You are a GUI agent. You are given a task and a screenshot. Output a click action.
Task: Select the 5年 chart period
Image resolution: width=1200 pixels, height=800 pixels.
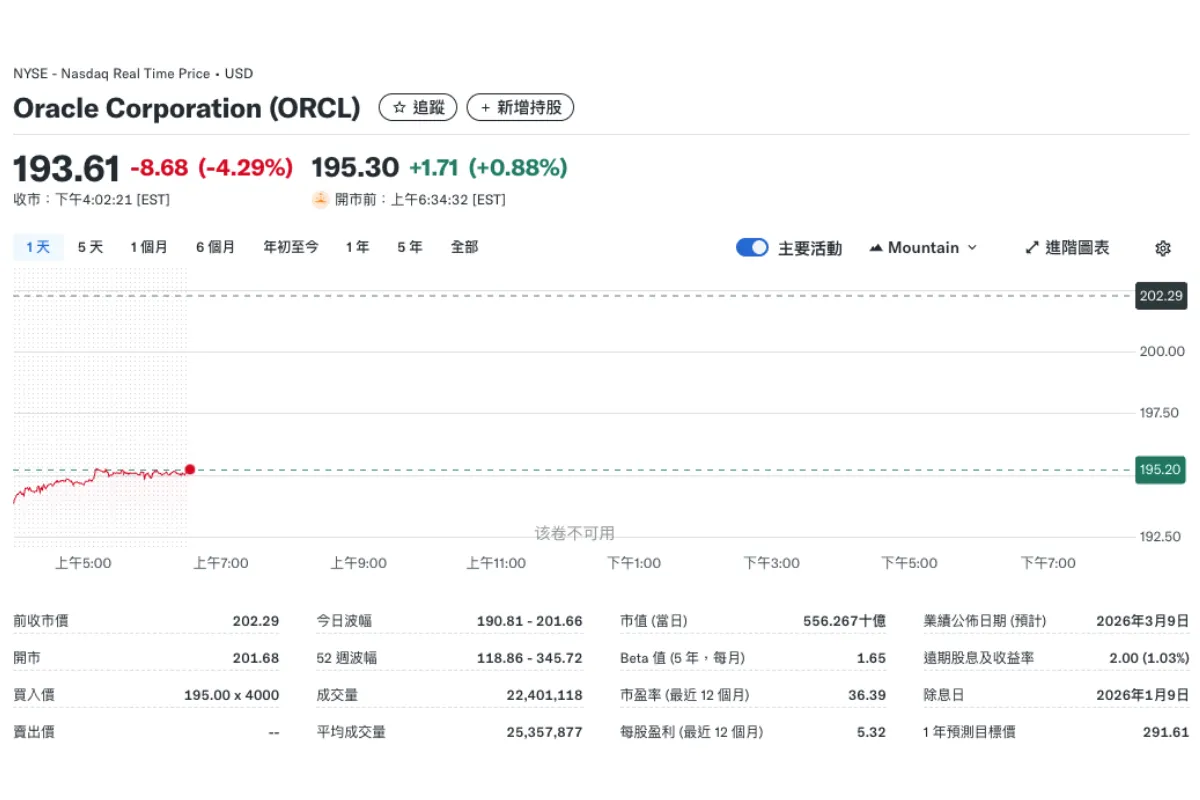click(x=409, y=246)
